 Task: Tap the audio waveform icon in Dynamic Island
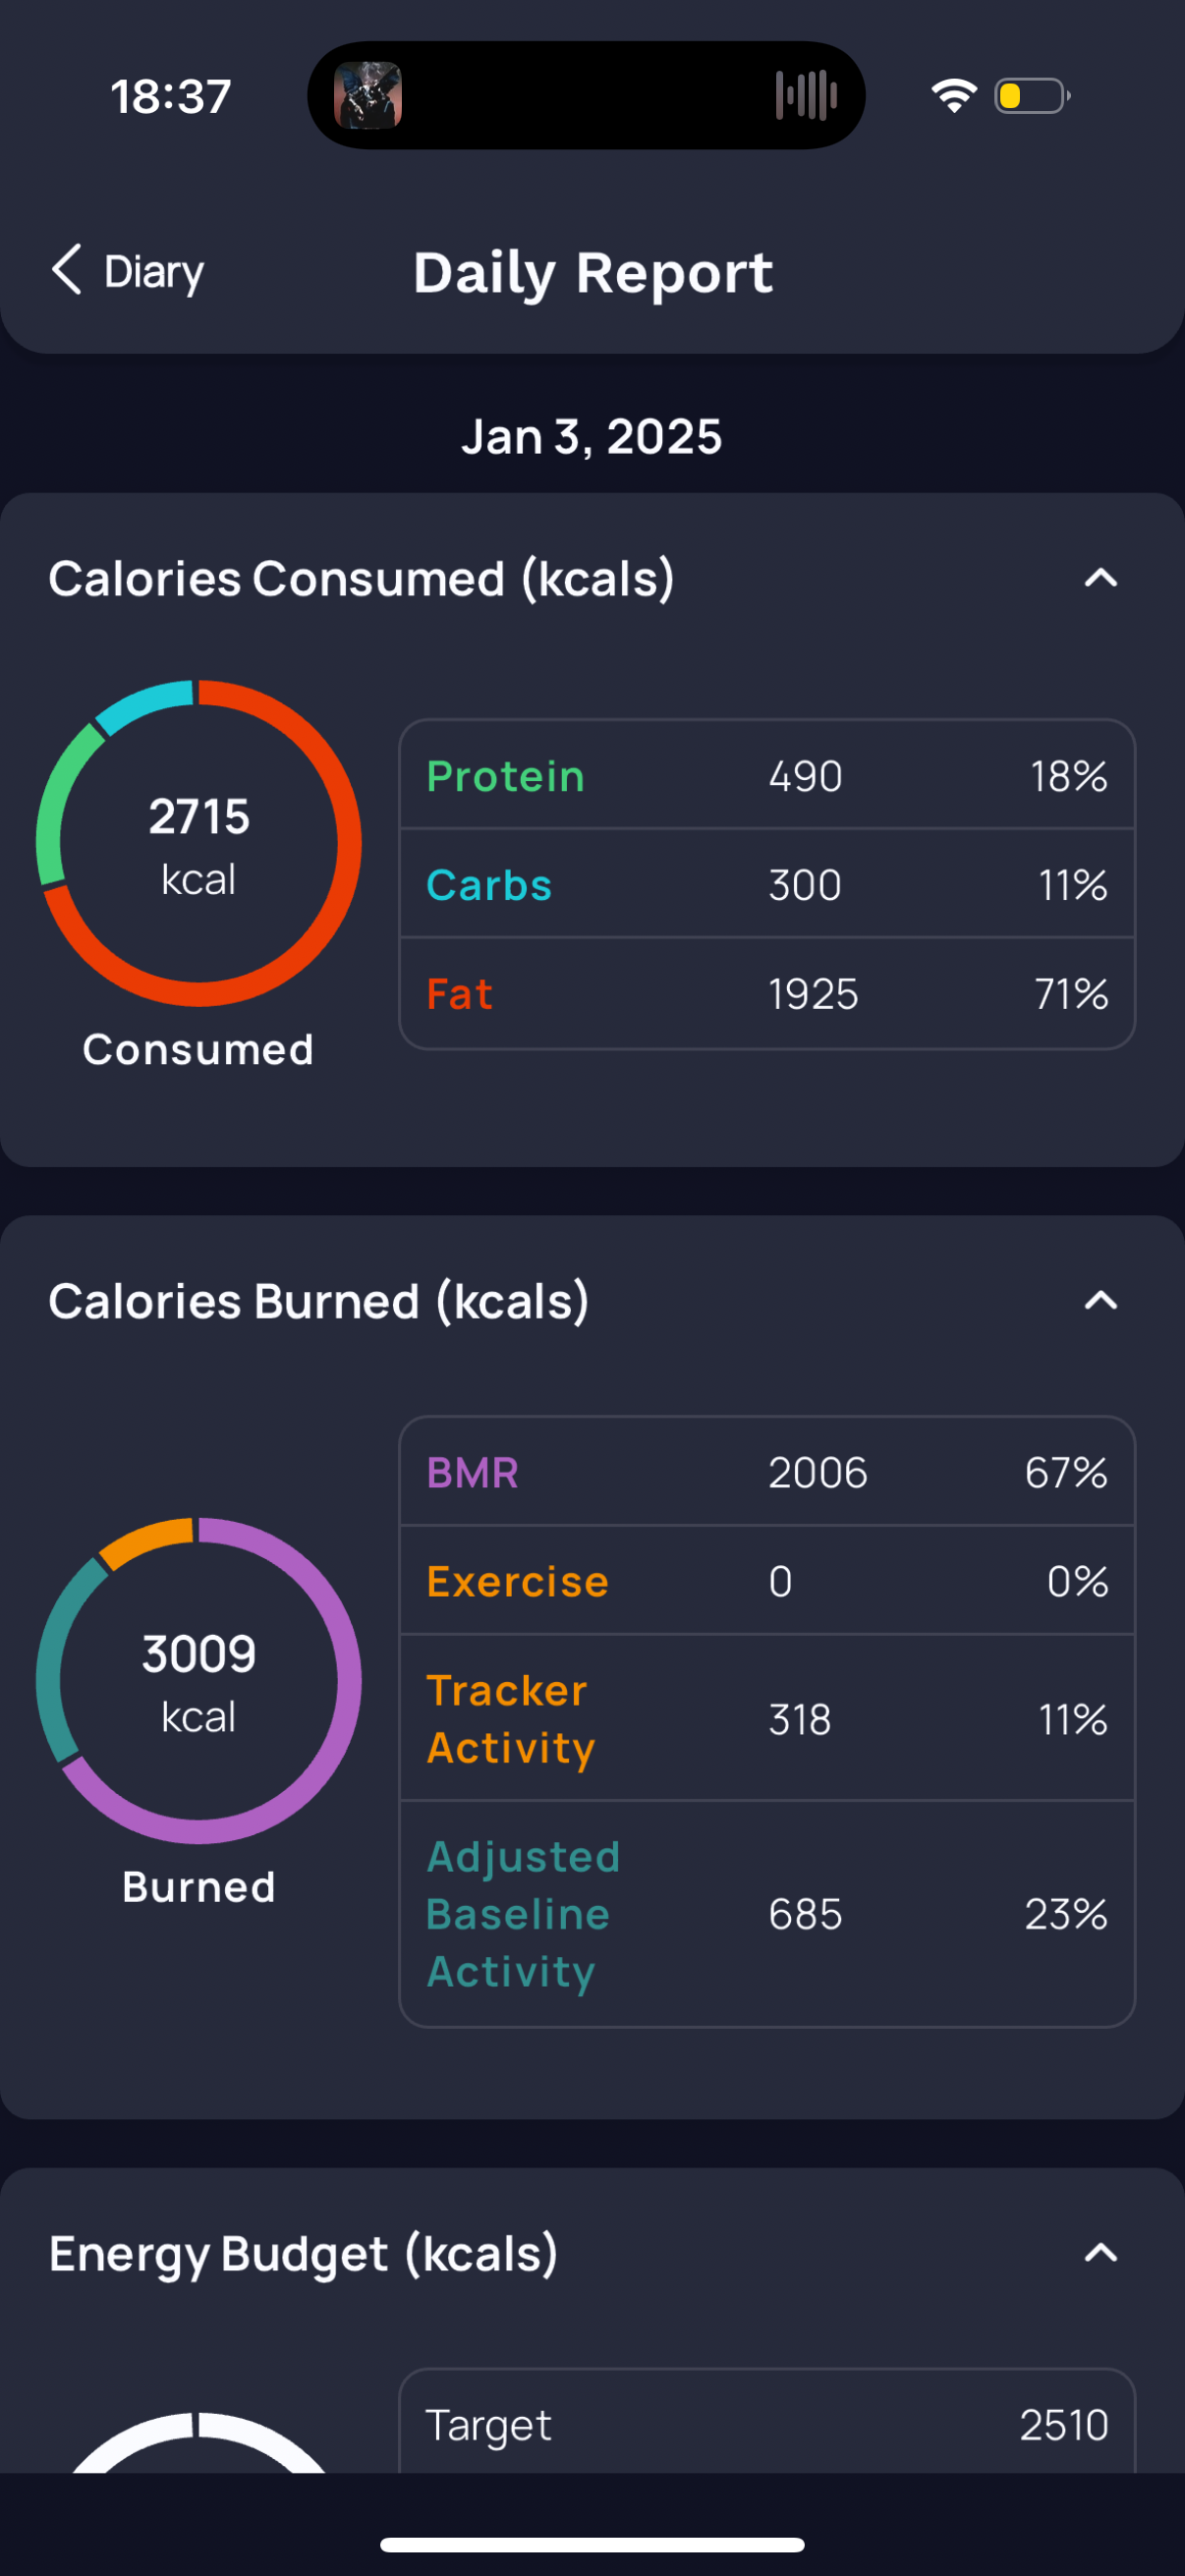point(806,96)
